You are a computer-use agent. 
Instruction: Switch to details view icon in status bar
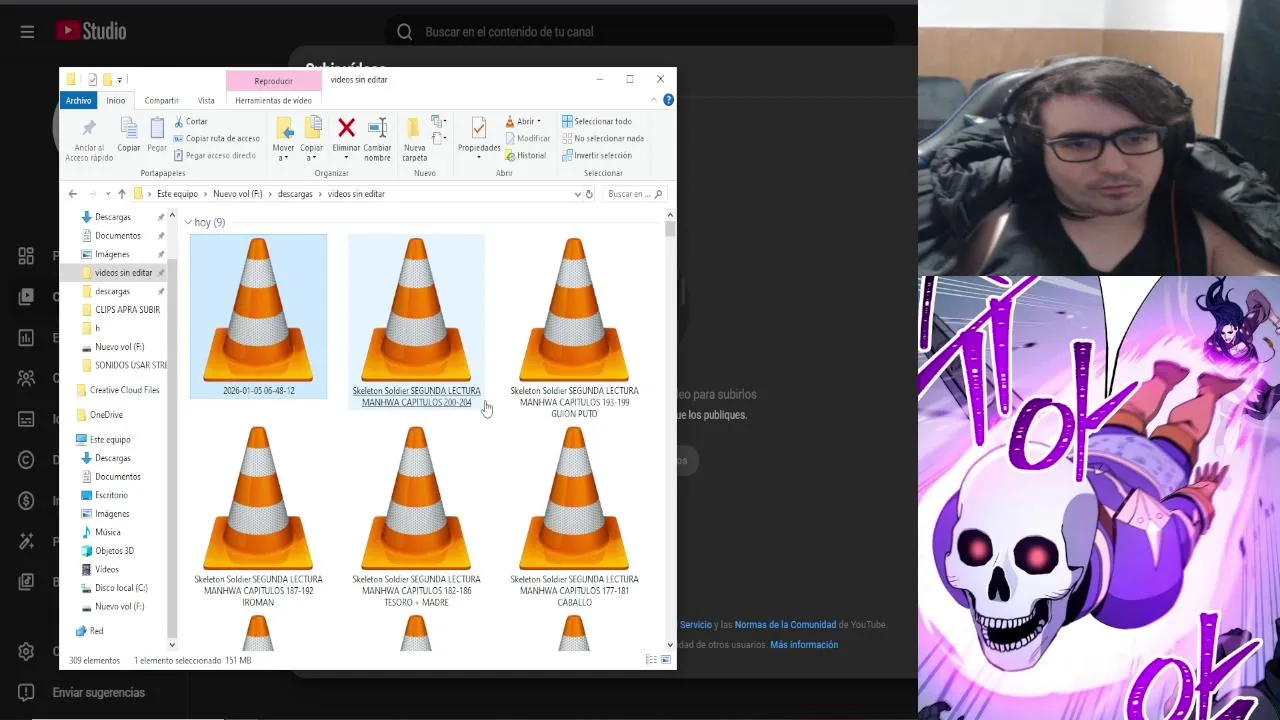tap(651, 660)
